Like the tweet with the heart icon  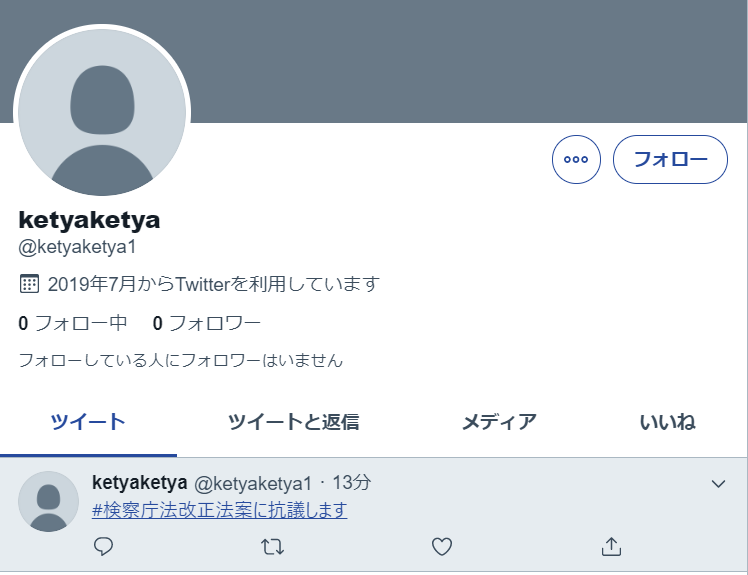click(x=442, y=546)
